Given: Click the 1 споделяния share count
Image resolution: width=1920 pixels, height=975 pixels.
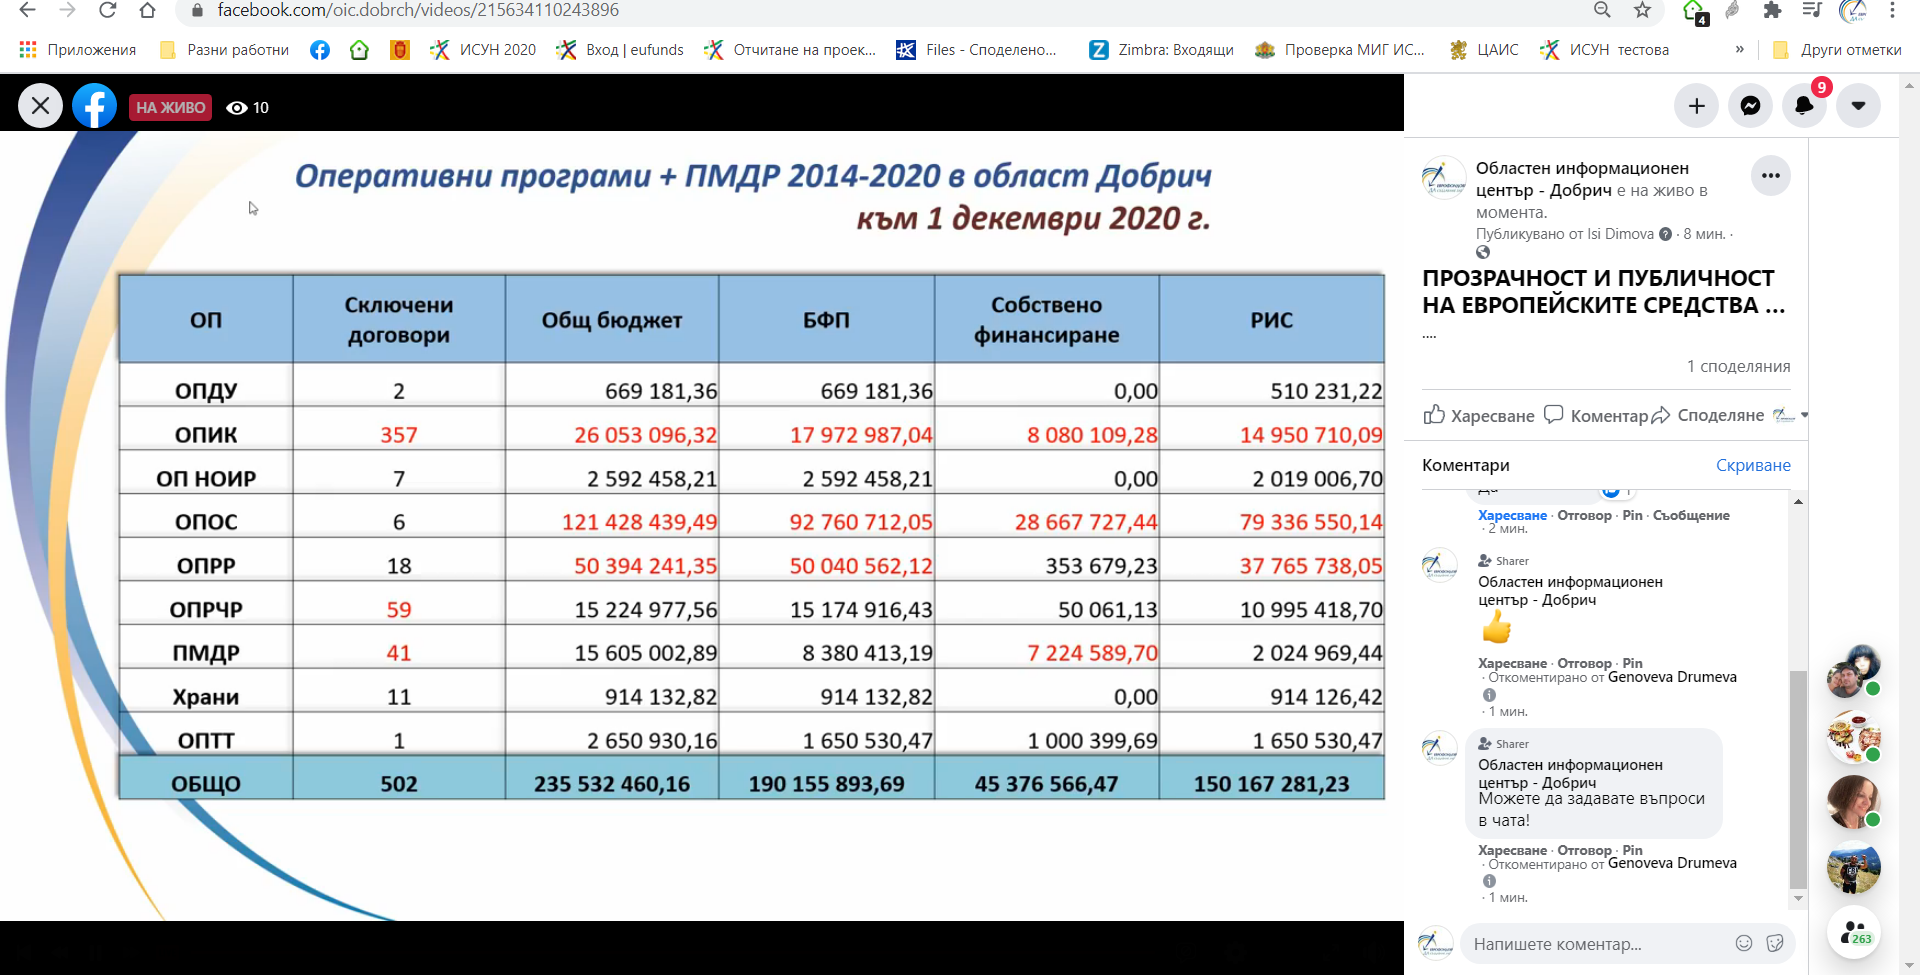Looking at the screenshot, I should click(1738, 366).
